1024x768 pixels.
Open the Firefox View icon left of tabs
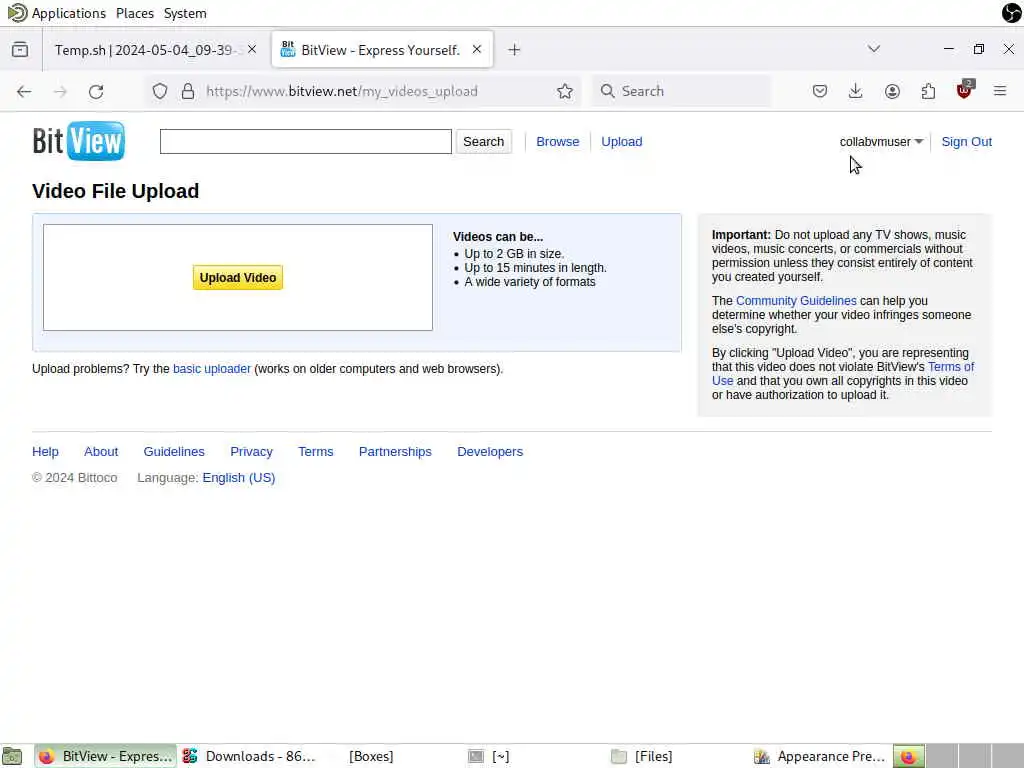coord(20,50)
